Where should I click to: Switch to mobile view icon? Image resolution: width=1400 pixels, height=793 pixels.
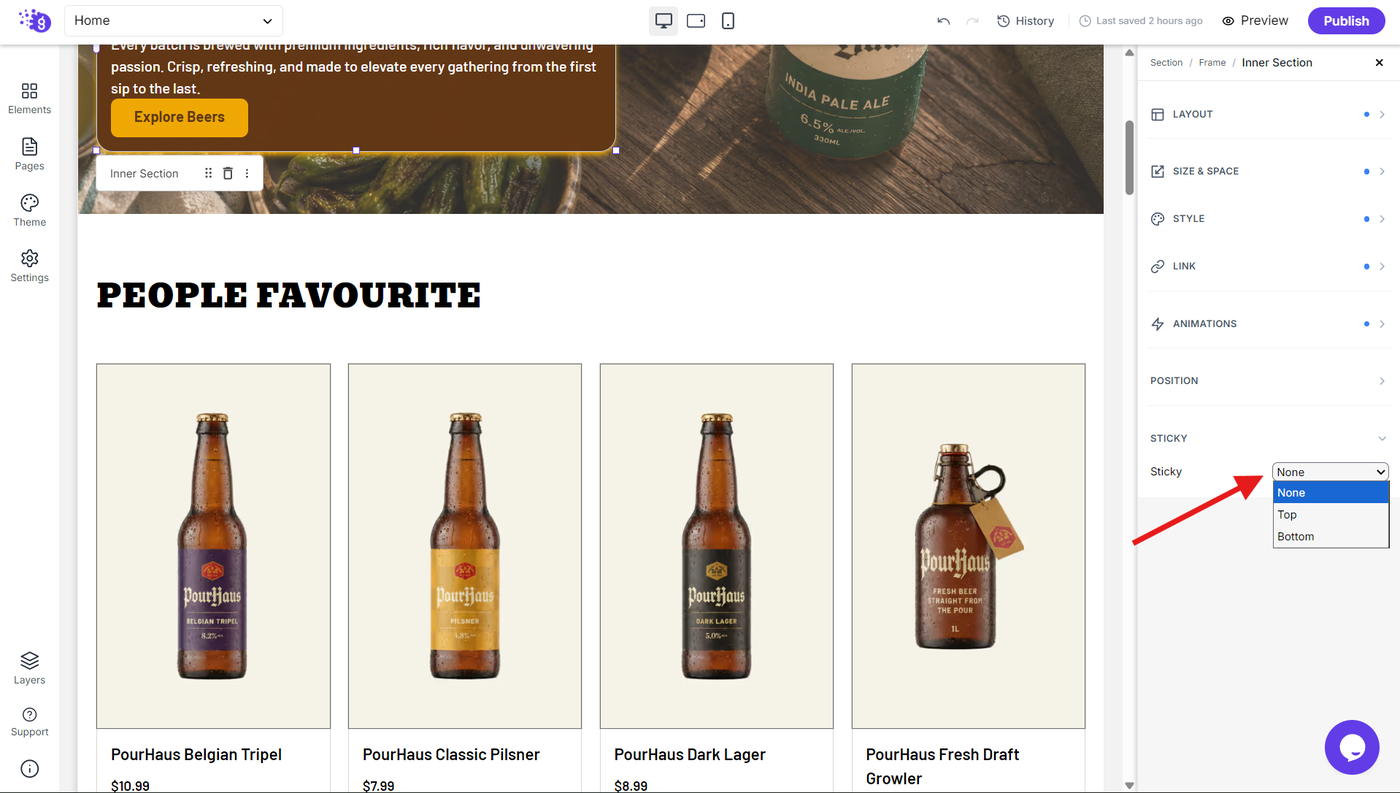(728, 20)
